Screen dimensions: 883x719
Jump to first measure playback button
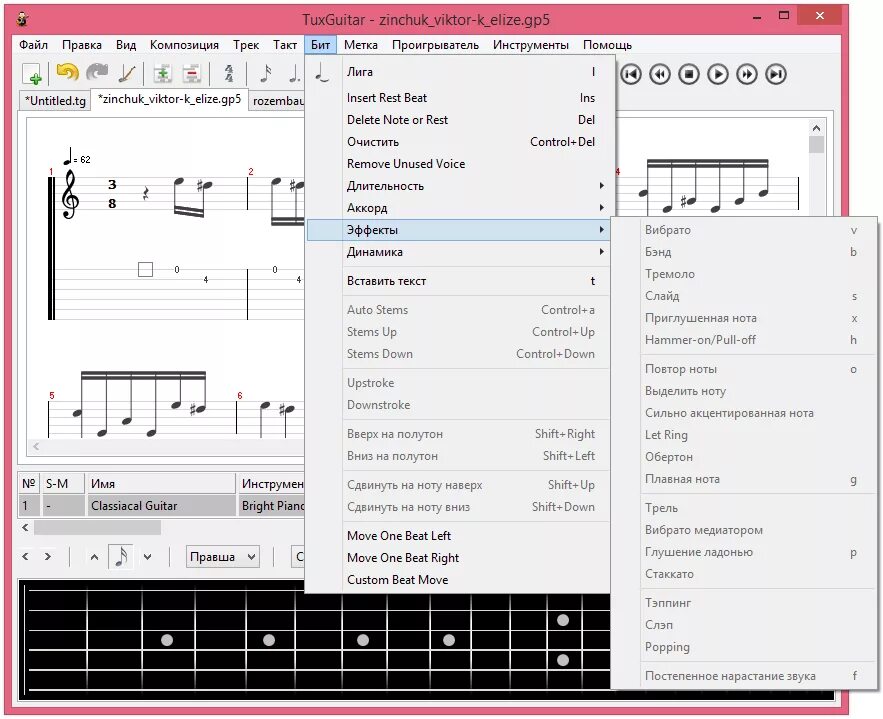point(631,74)
